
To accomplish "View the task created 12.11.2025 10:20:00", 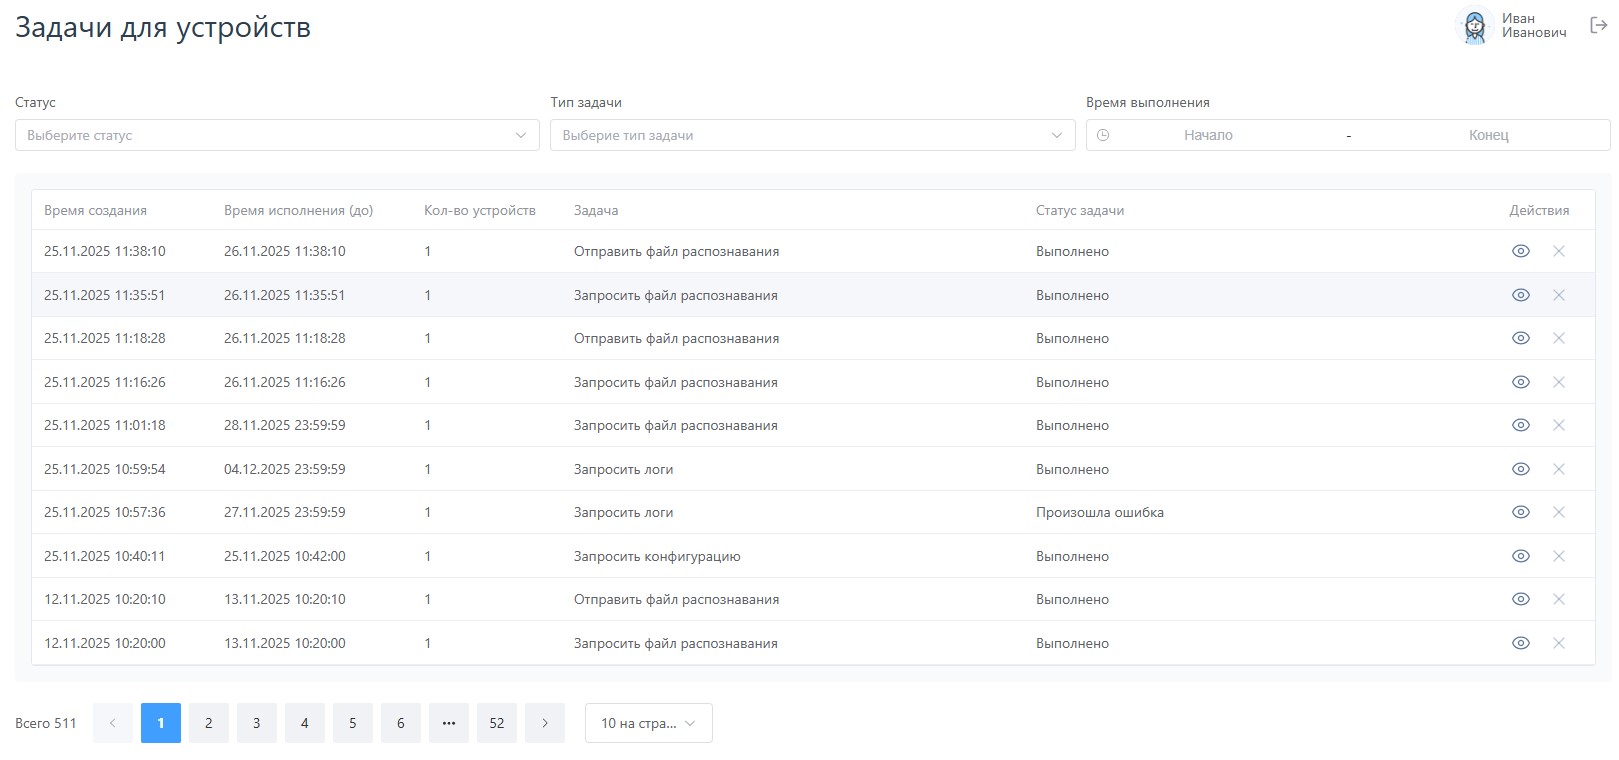I will 1520,643.
